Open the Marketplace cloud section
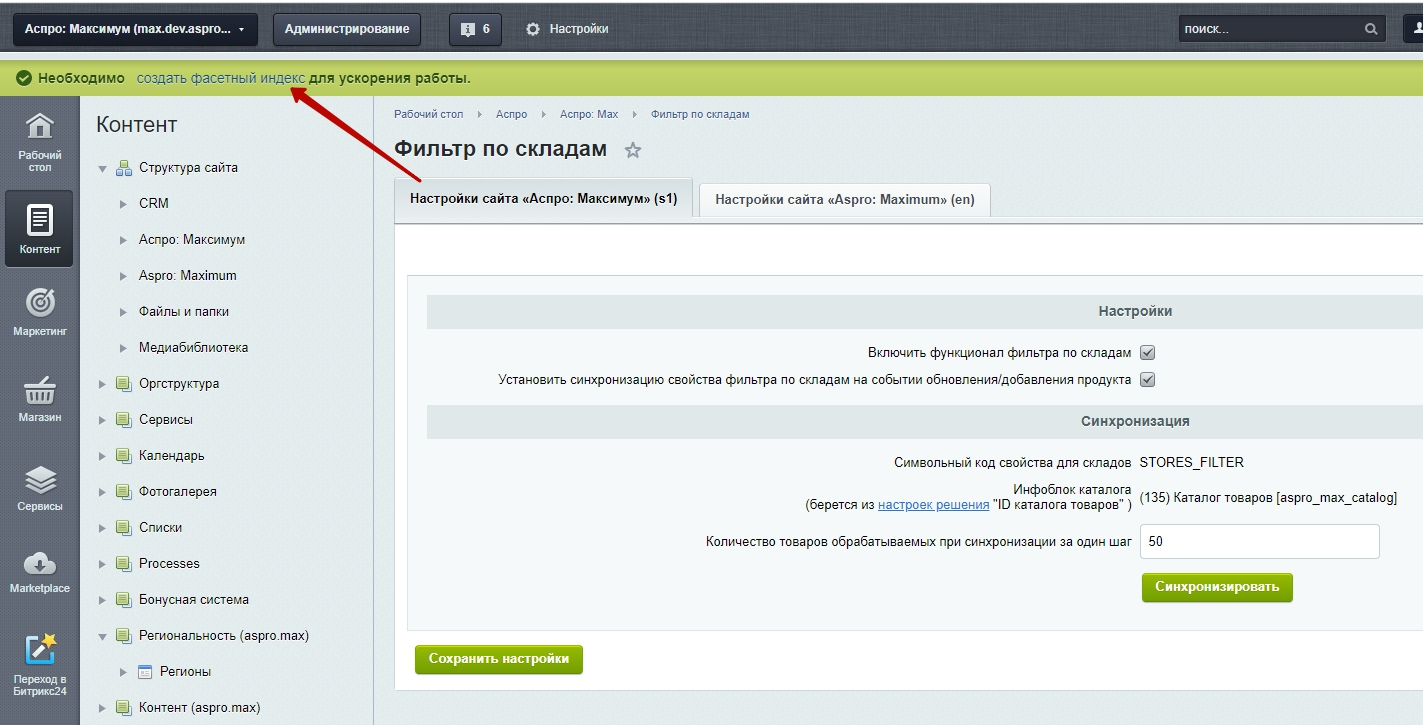This screenshot has height=725, width=1423. (39, 571)
